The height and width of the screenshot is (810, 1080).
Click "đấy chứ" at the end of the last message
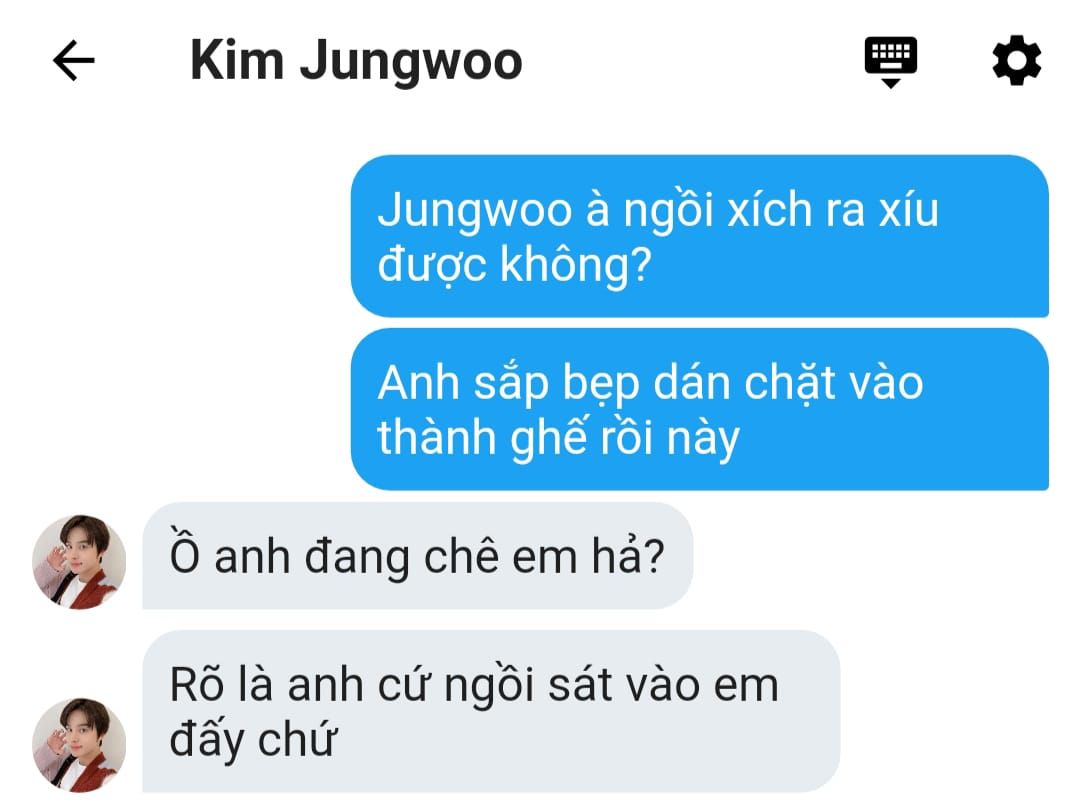[253, 740]
